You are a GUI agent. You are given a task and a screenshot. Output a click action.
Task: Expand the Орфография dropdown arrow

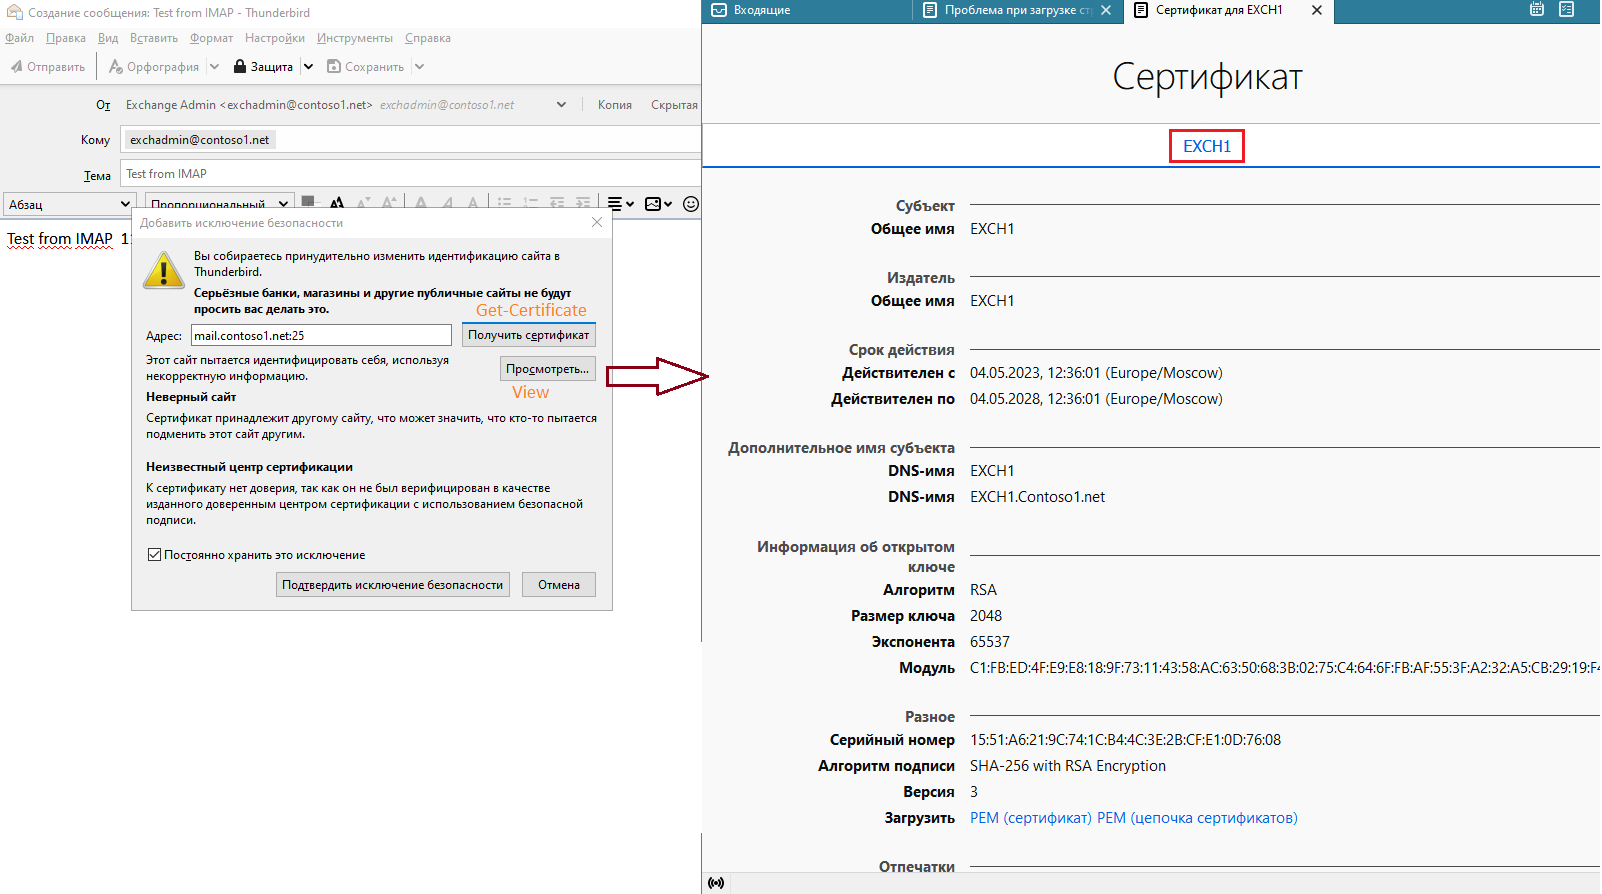pos(214,67)
